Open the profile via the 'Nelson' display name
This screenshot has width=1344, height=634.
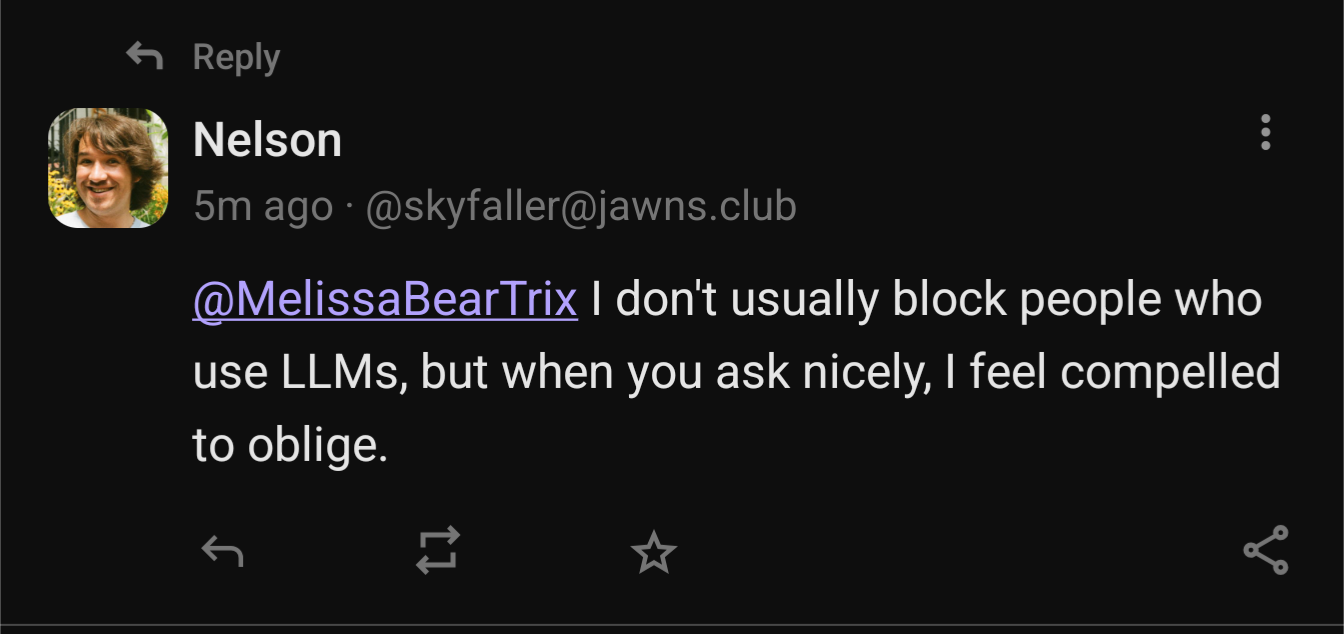pos(267,139)
